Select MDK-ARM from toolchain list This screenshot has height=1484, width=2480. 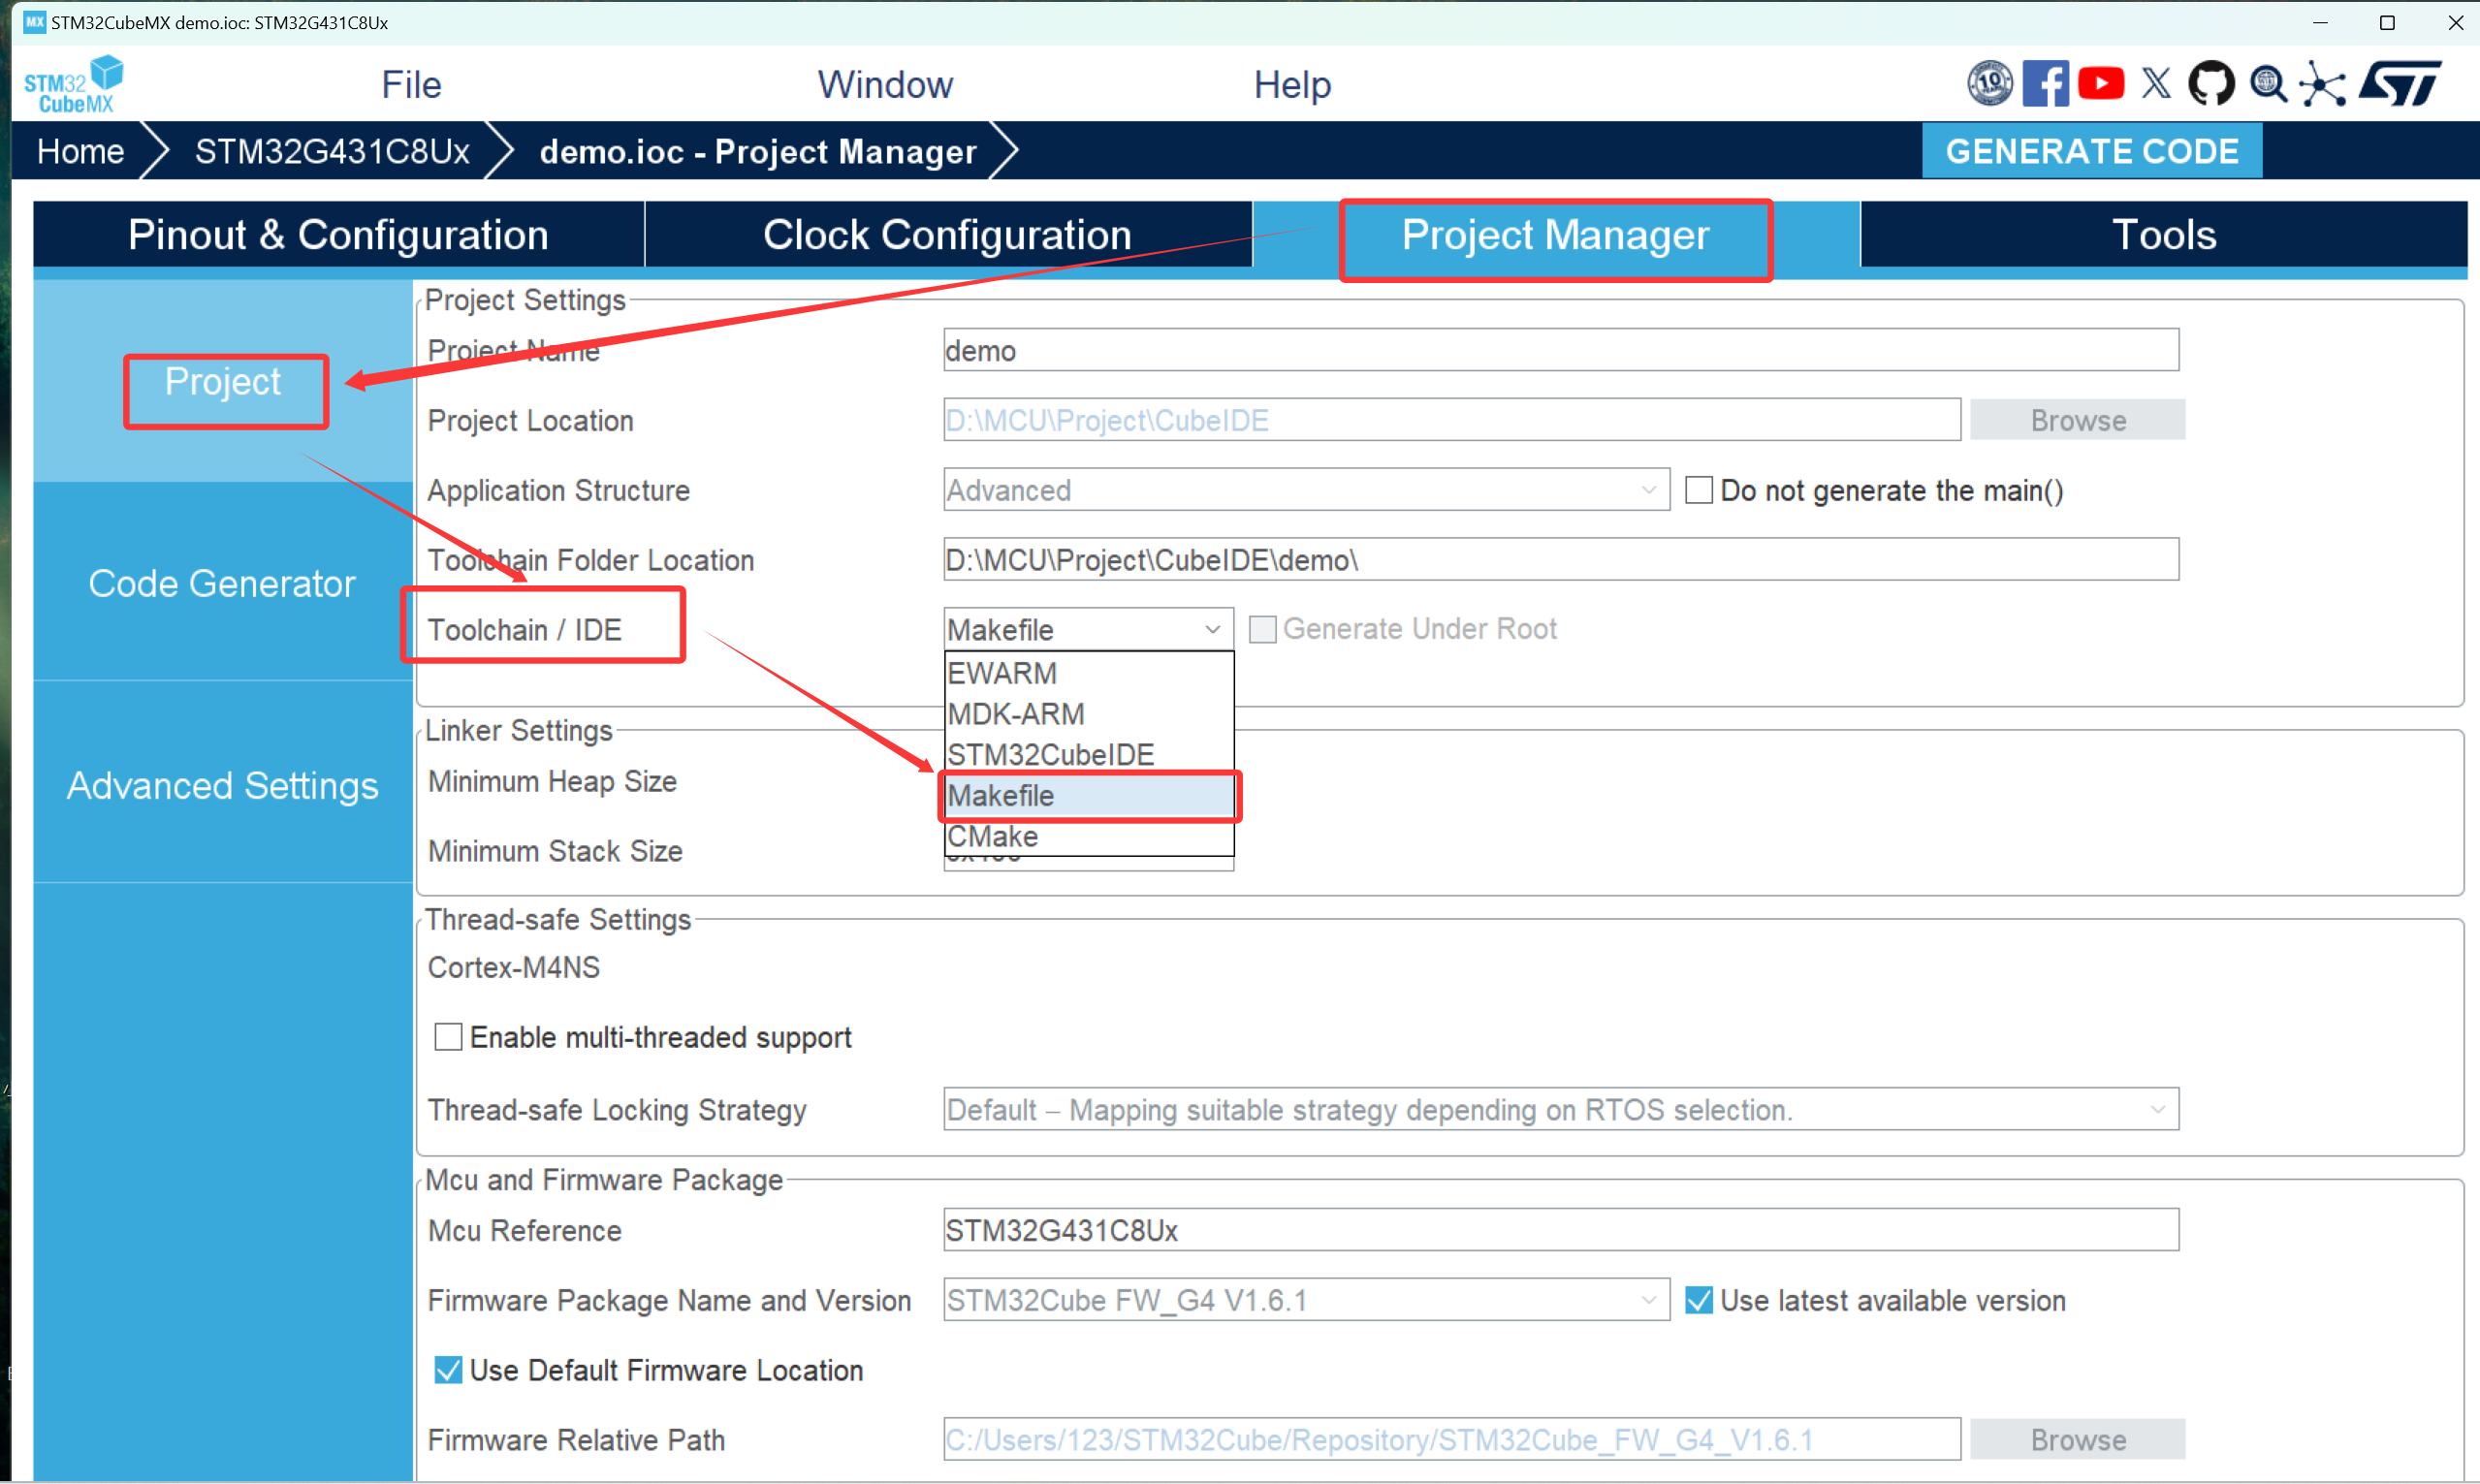[1089, 714]
